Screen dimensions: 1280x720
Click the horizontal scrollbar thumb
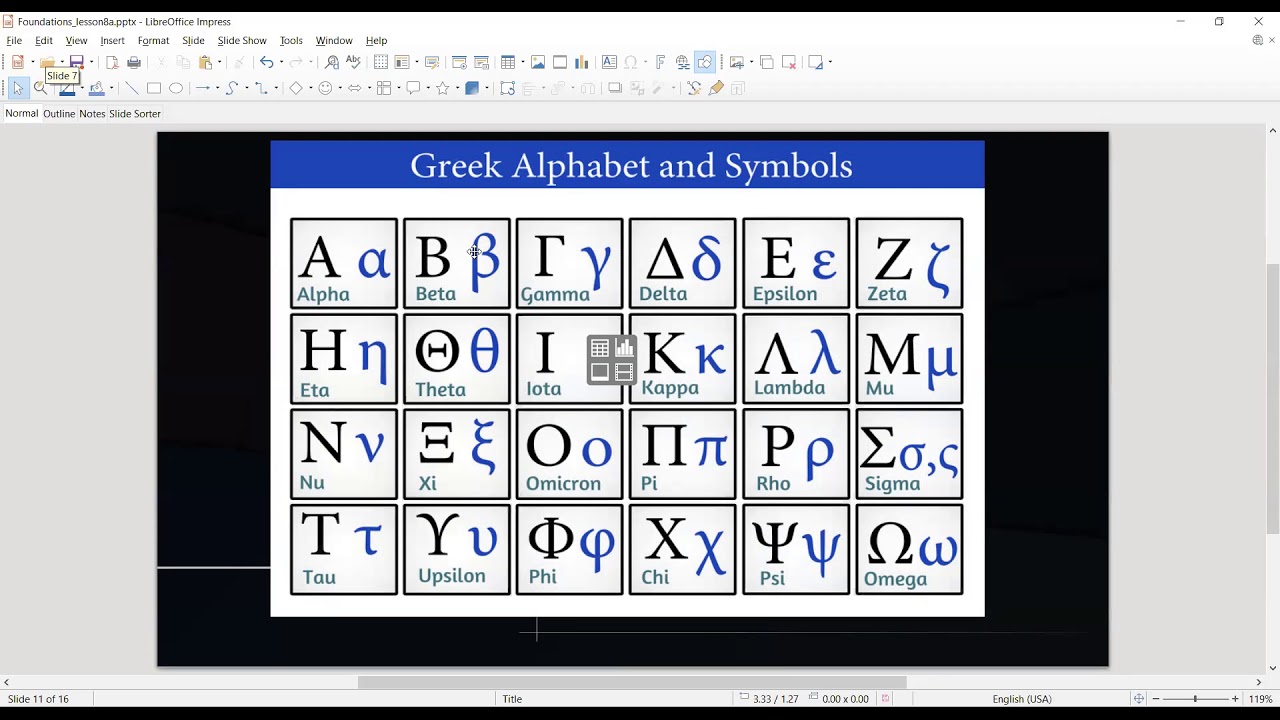coord(632,682)
